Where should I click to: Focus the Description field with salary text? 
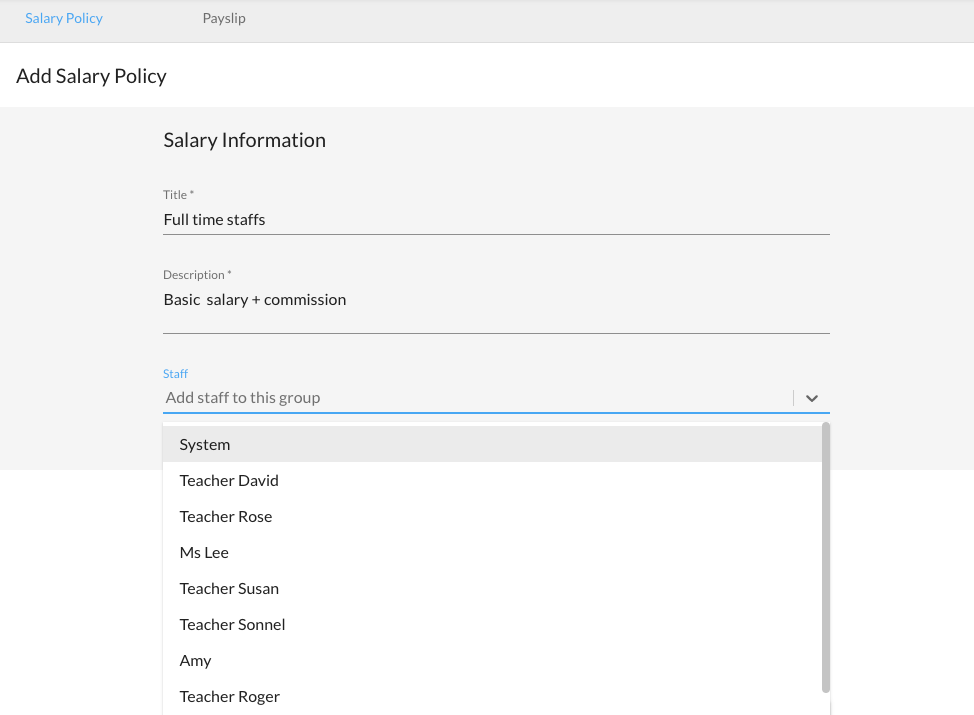496,300
